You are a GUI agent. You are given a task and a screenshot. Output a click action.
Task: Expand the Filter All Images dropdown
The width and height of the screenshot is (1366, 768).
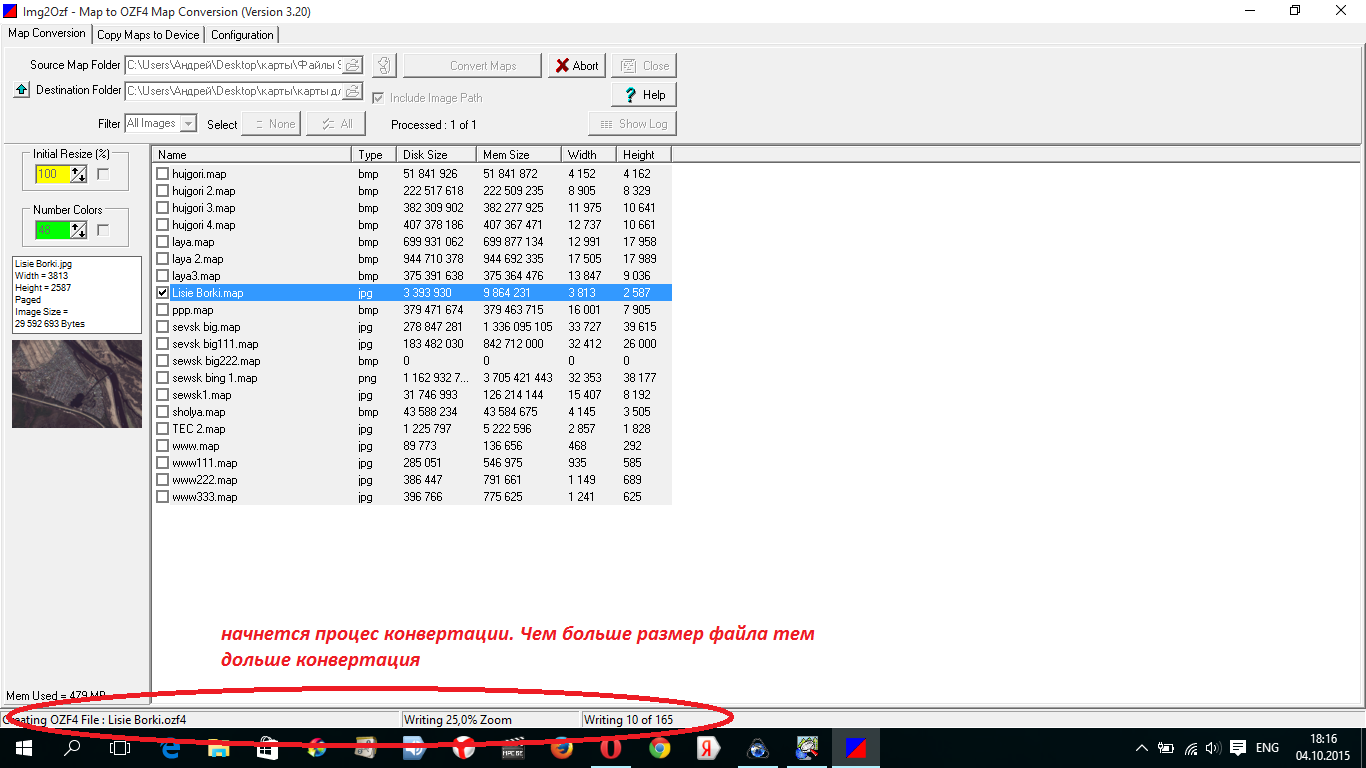click(188, 124)
